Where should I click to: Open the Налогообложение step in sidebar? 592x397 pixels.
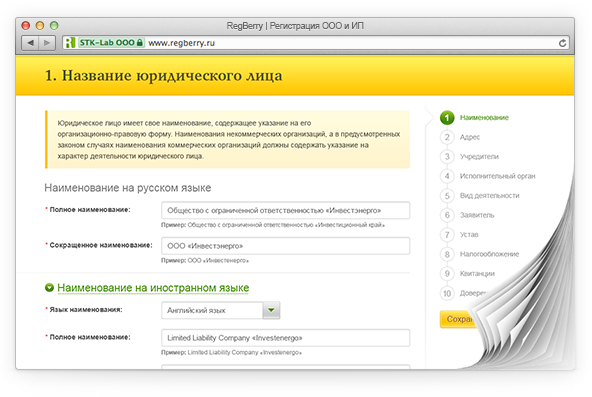489,254
